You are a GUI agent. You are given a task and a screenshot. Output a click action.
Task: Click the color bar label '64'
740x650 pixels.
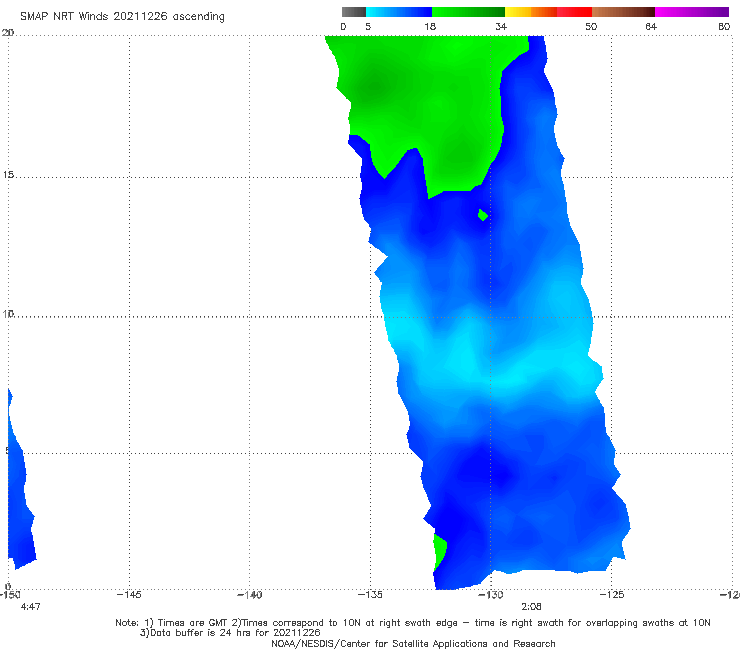(651, 26)
